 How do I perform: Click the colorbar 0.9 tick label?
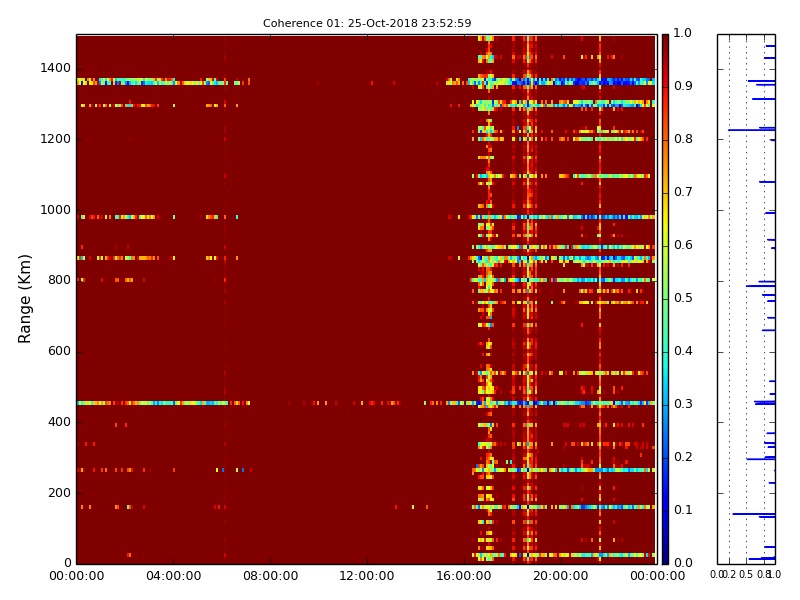pyautogui.click(x=683, y=86)
